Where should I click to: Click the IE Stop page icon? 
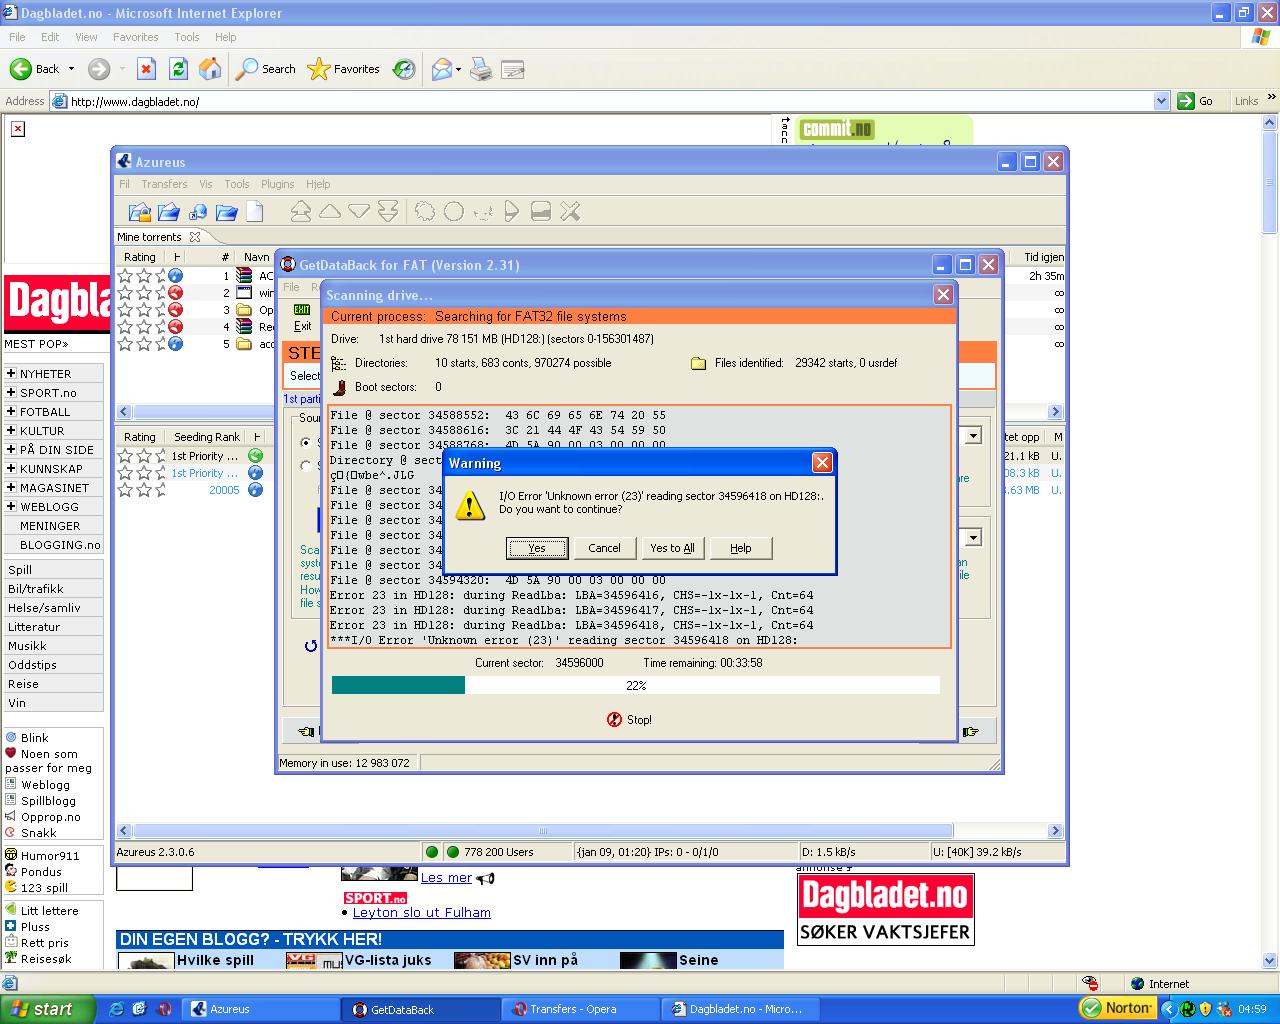(x=146, y=69)
